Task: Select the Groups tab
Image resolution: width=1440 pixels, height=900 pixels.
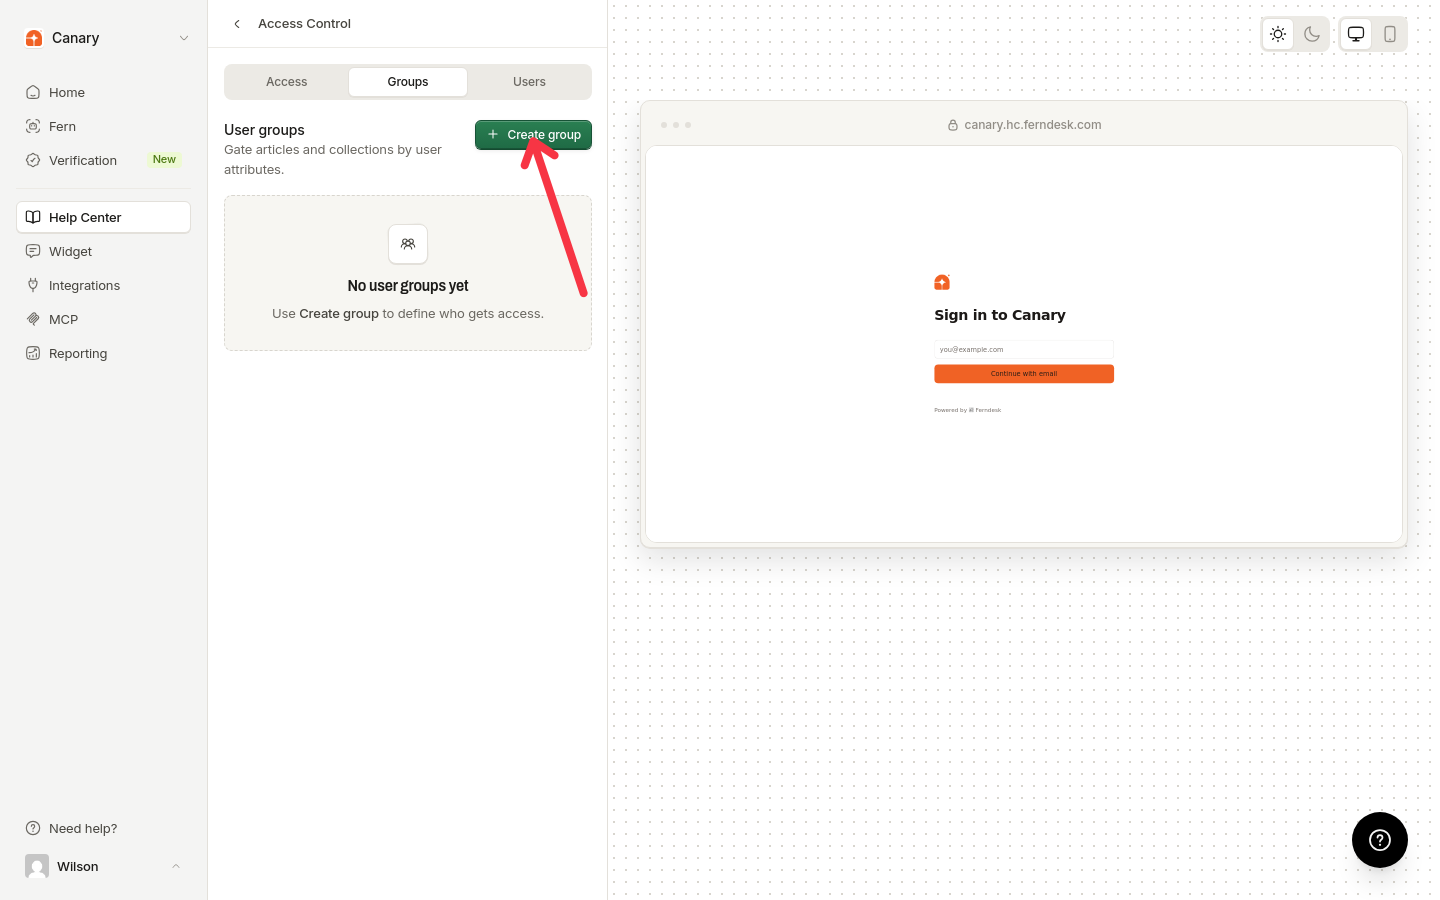Action: [x=408, y=82]
